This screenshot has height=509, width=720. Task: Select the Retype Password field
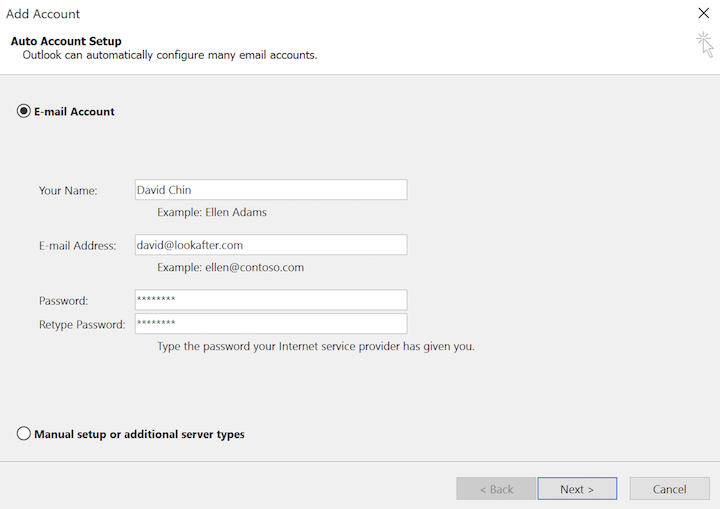click(x=270, y=324)
